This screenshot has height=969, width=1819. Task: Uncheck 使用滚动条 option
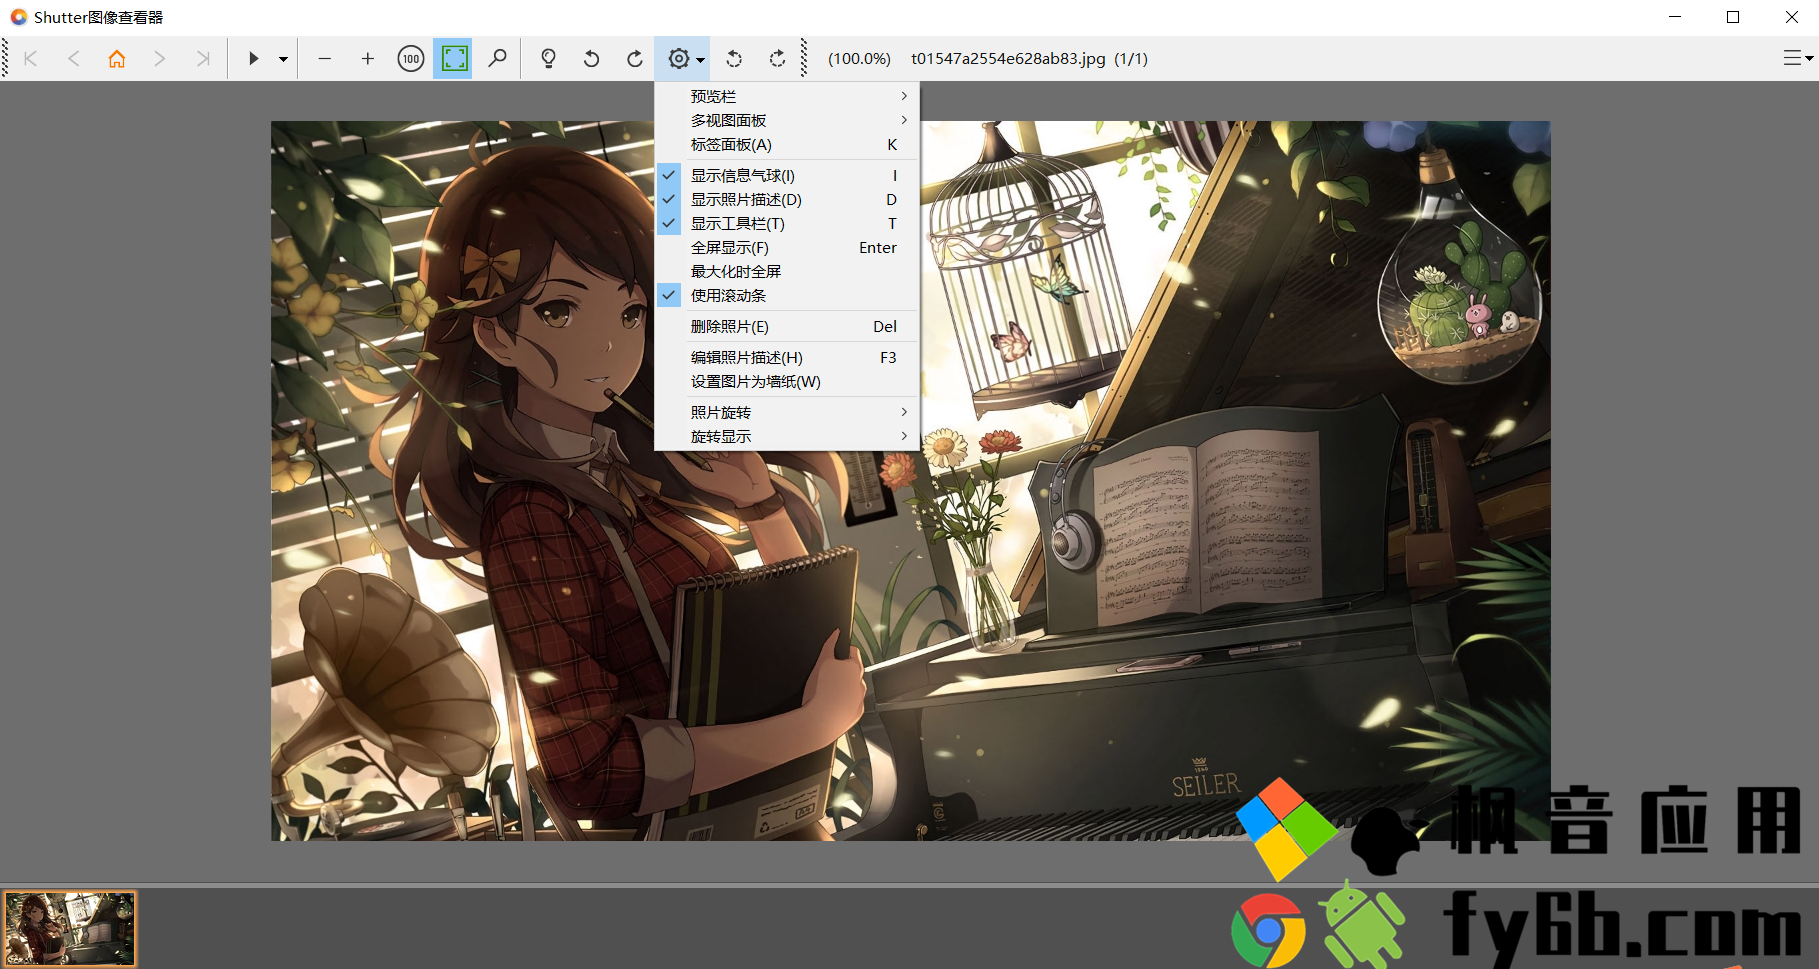tap(787, 295)
